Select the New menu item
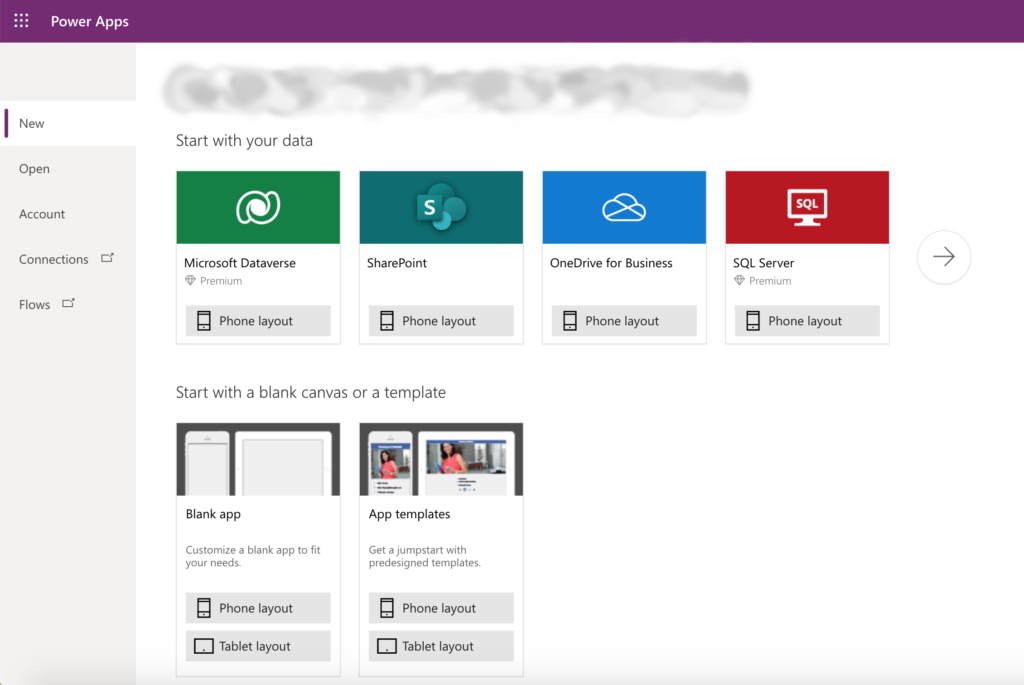1024x685 pixels. (x=68, y=123)
